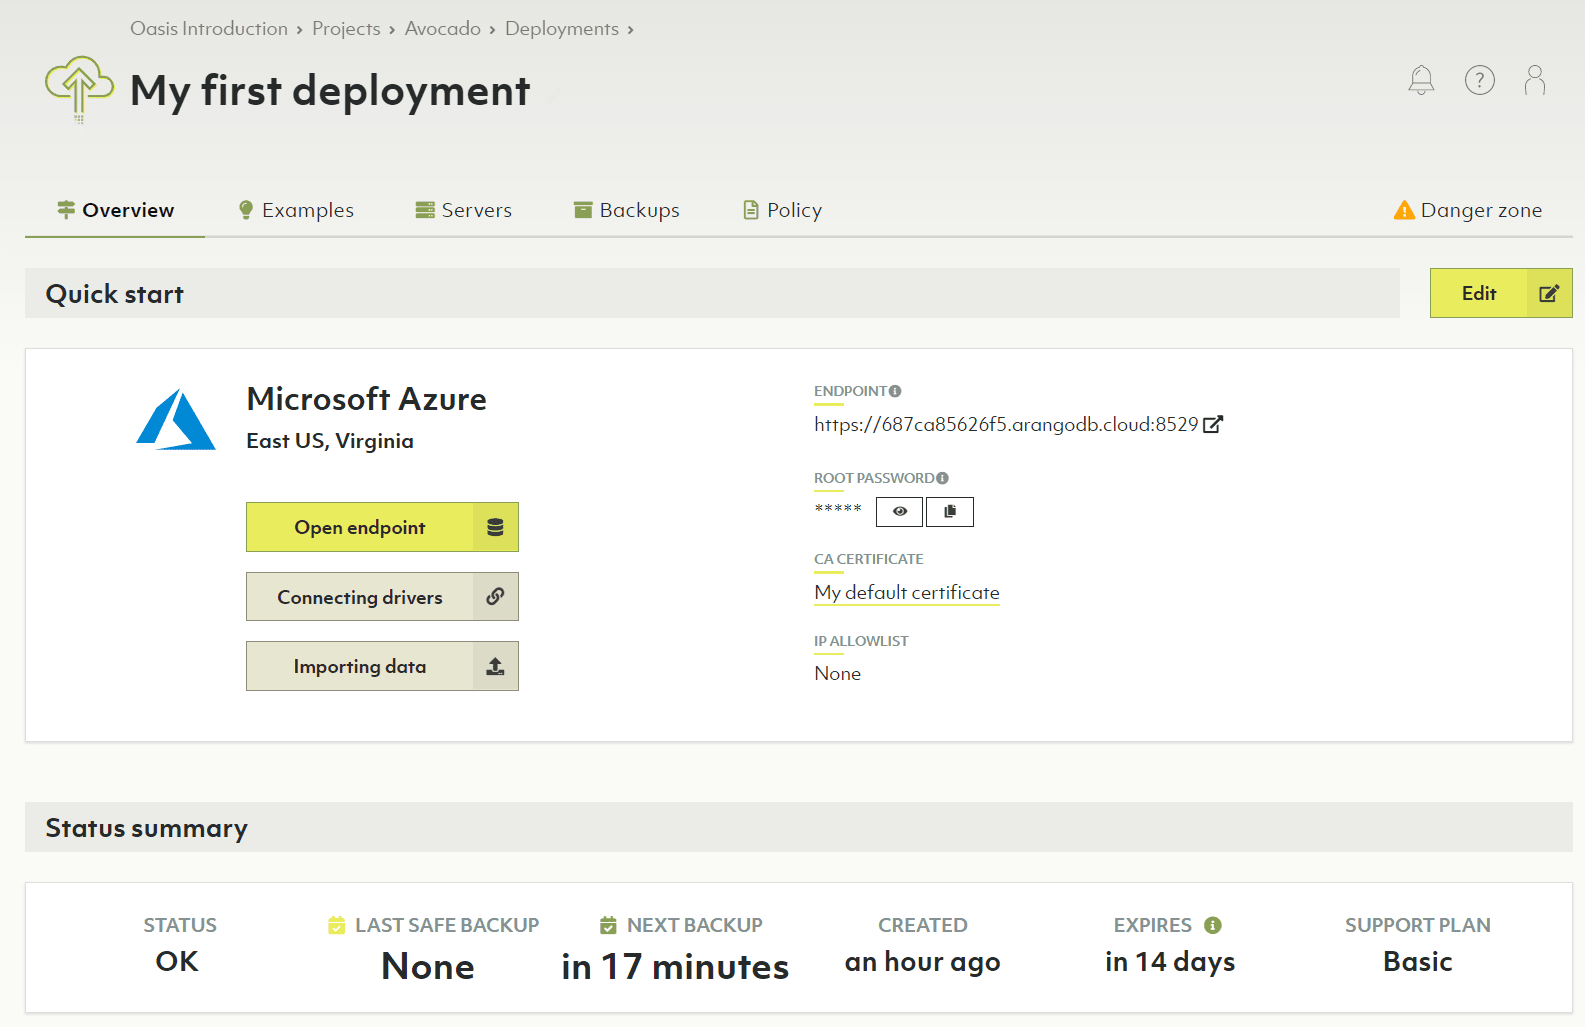
Task: Open the Servers tab
Action: click(x=464, y=210)
